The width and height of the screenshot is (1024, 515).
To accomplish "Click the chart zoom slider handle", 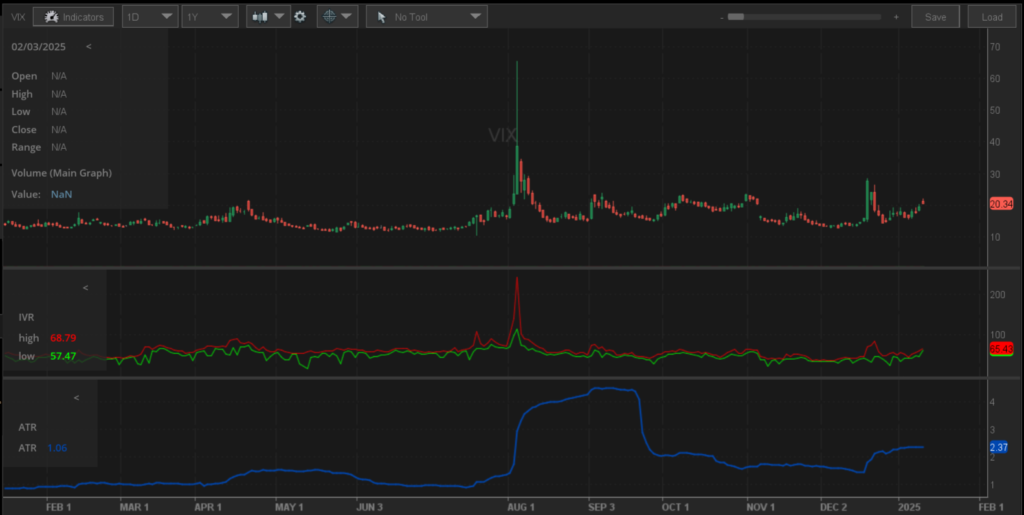I will click(x=736, y=17).
